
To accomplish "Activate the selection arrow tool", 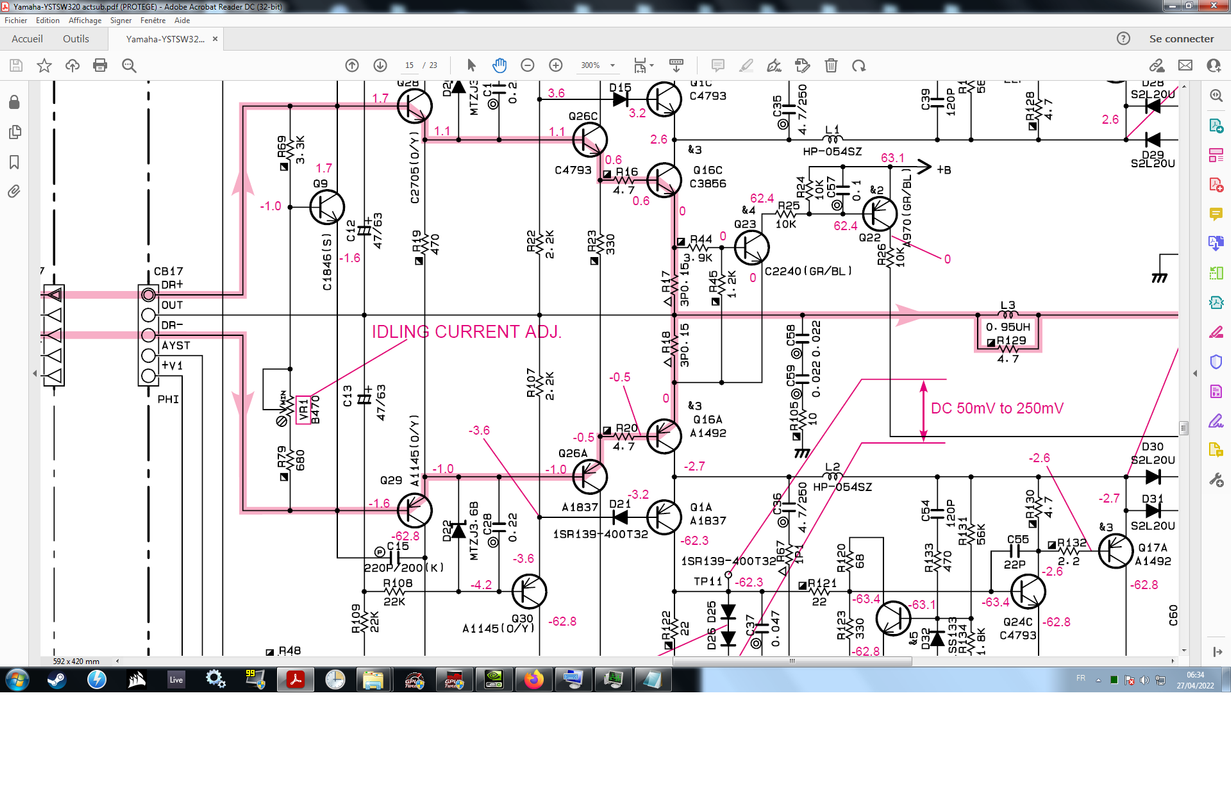I will click(472, 65).
